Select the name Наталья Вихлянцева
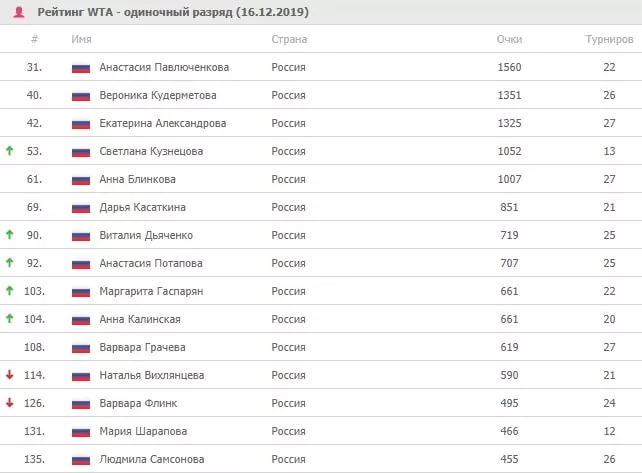 tap(151, 375)
